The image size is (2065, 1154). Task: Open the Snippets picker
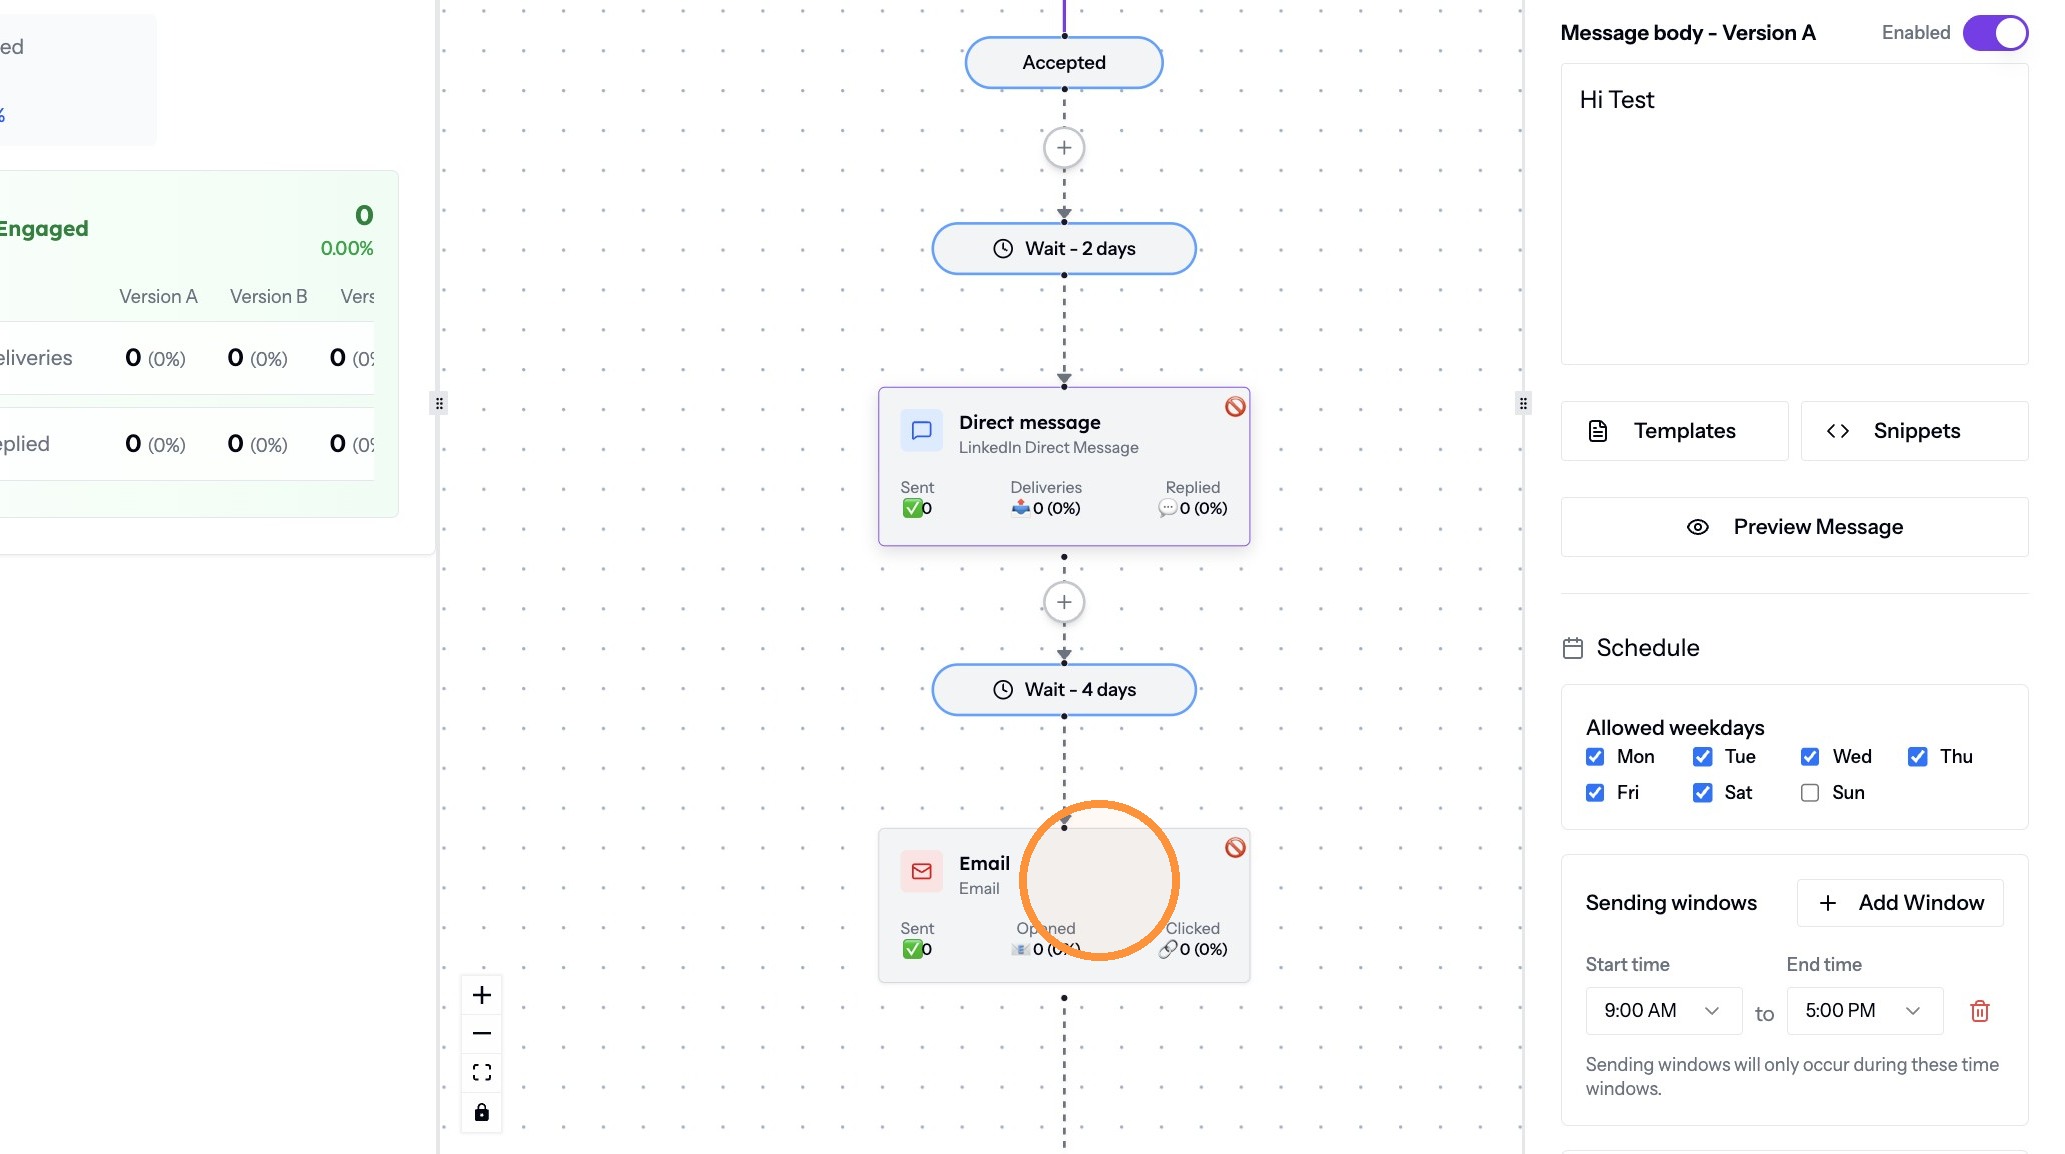pos(1914,431)
